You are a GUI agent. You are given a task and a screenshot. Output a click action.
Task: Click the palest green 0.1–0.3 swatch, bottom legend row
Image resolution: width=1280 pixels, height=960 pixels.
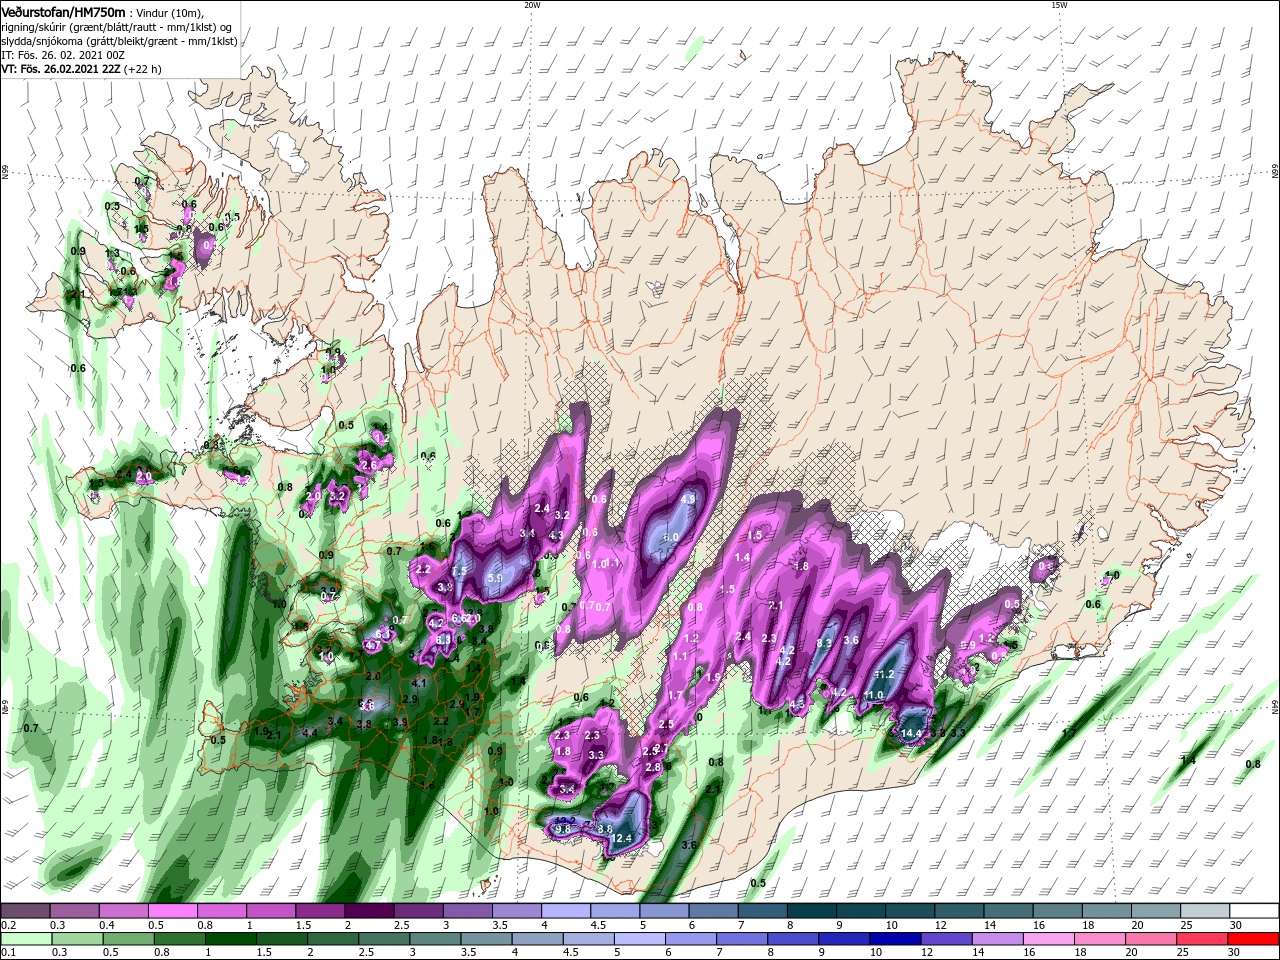pos(25,938)
